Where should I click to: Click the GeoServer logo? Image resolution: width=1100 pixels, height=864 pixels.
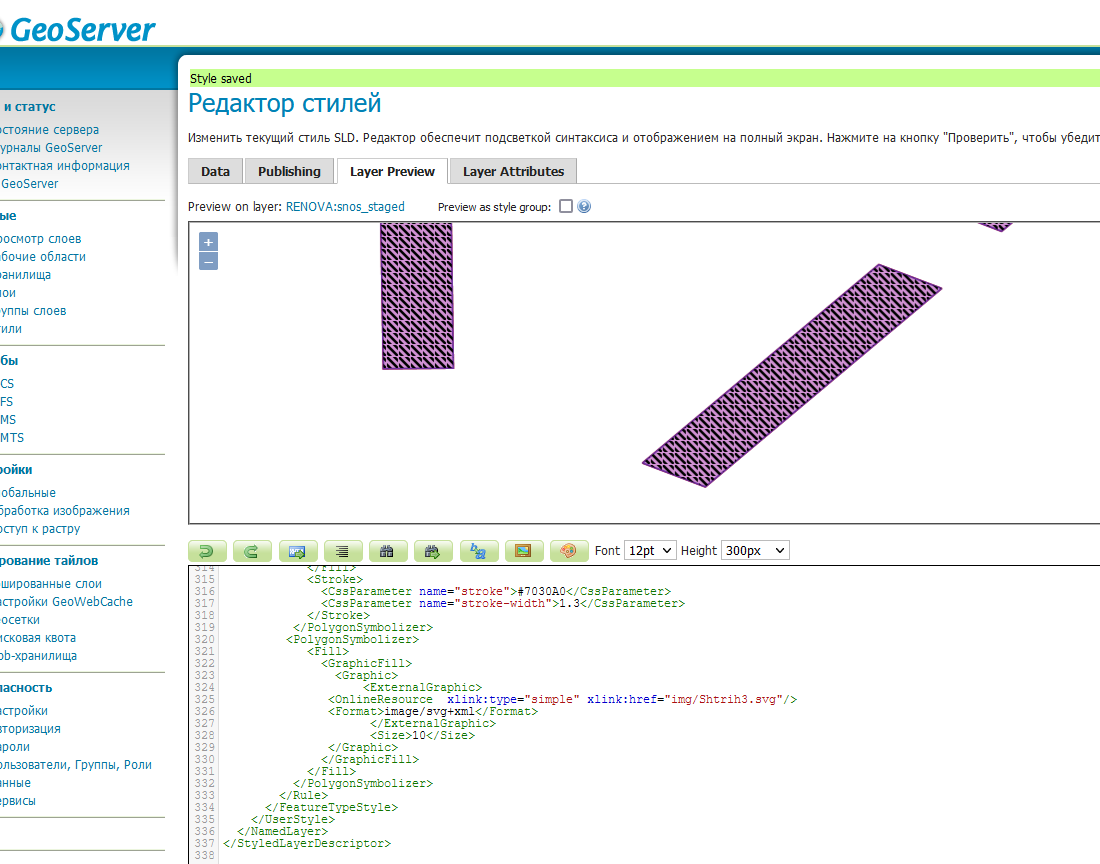(x=77, y=29)
